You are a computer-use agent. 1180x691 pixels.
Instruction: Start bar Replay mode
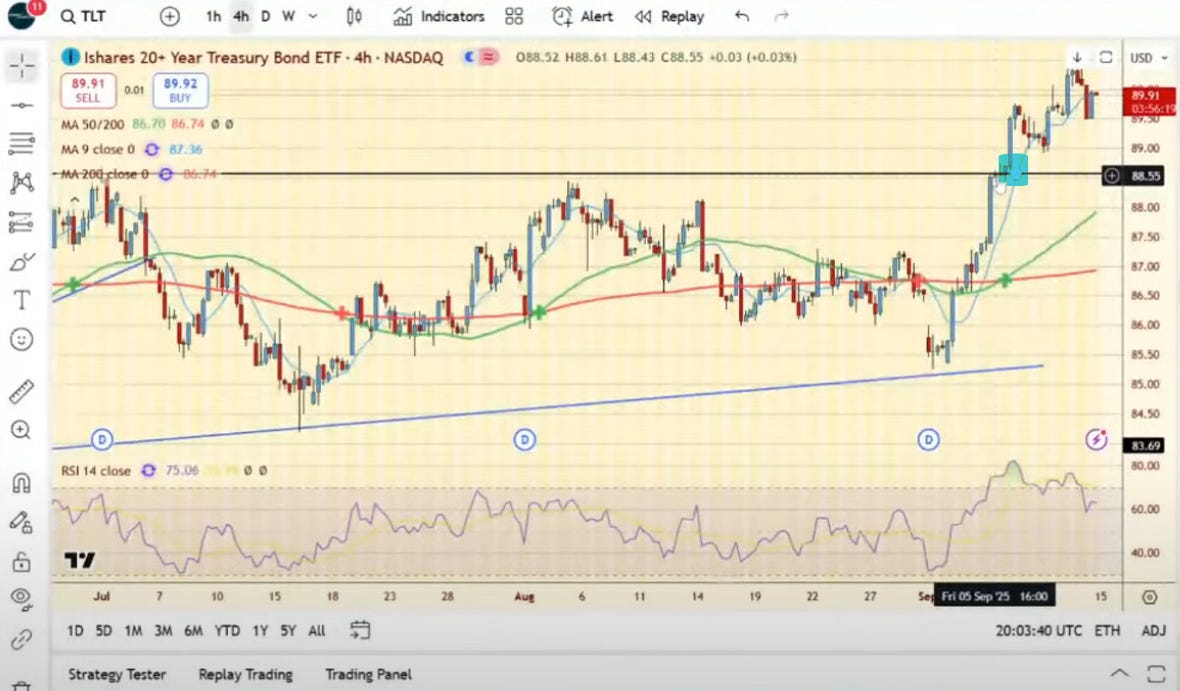coord(669,17)
